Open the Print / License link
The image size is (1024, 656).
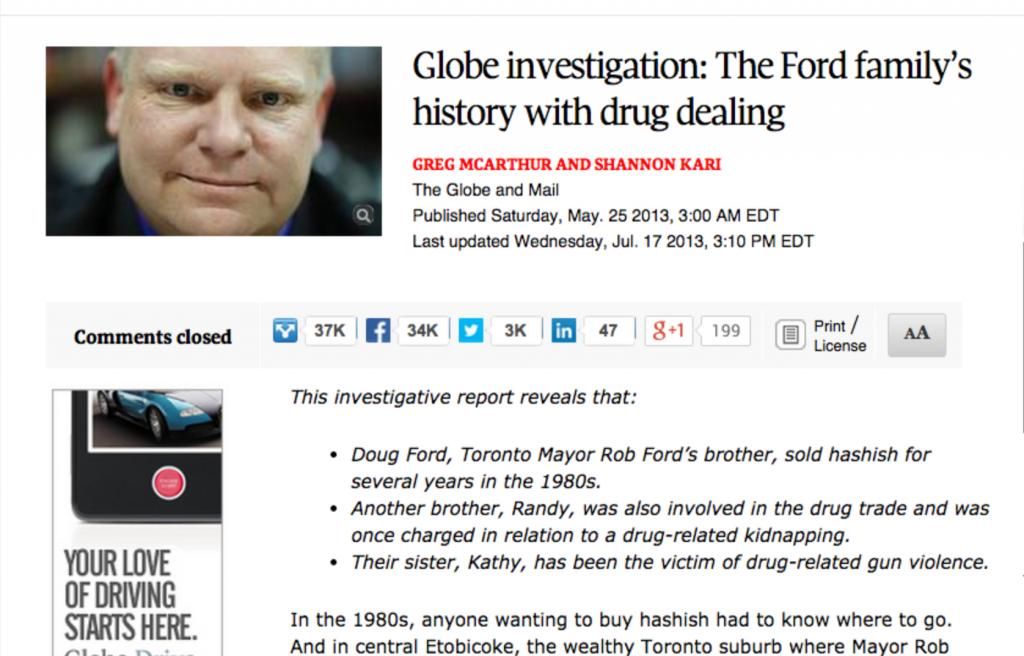(839, 335)
